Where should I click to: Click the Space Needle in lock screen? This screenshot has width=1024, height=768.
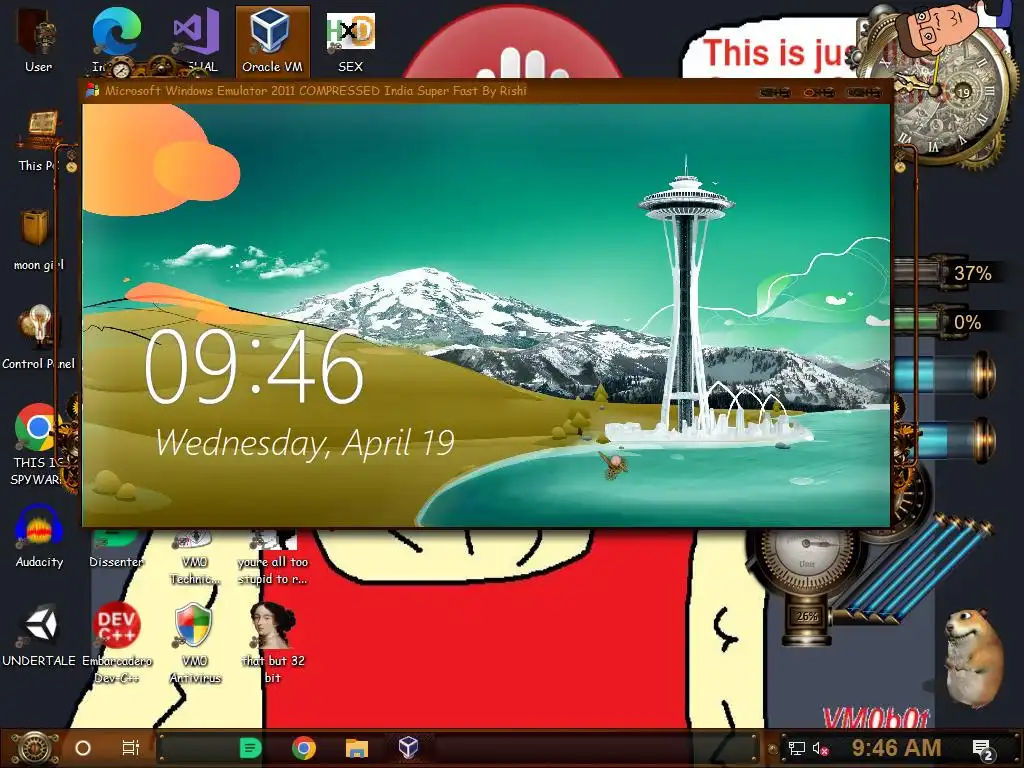coord(686,294)
